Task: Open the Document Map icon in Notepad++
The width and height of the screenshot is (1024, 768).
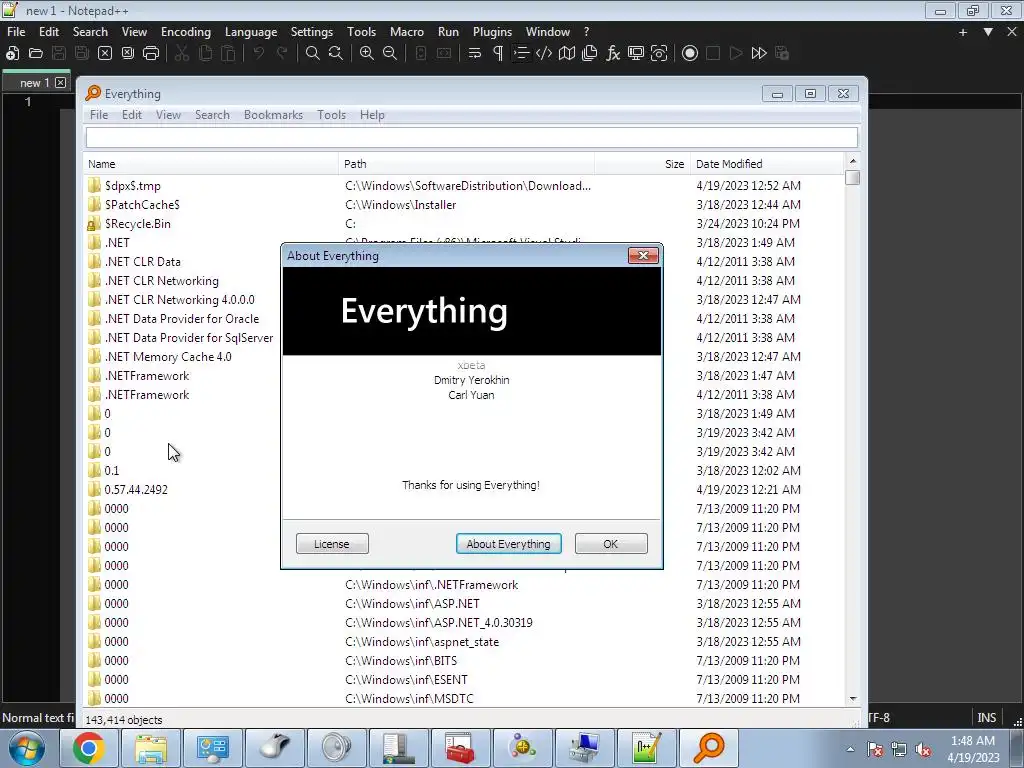Action: click(x=567, y=54)
